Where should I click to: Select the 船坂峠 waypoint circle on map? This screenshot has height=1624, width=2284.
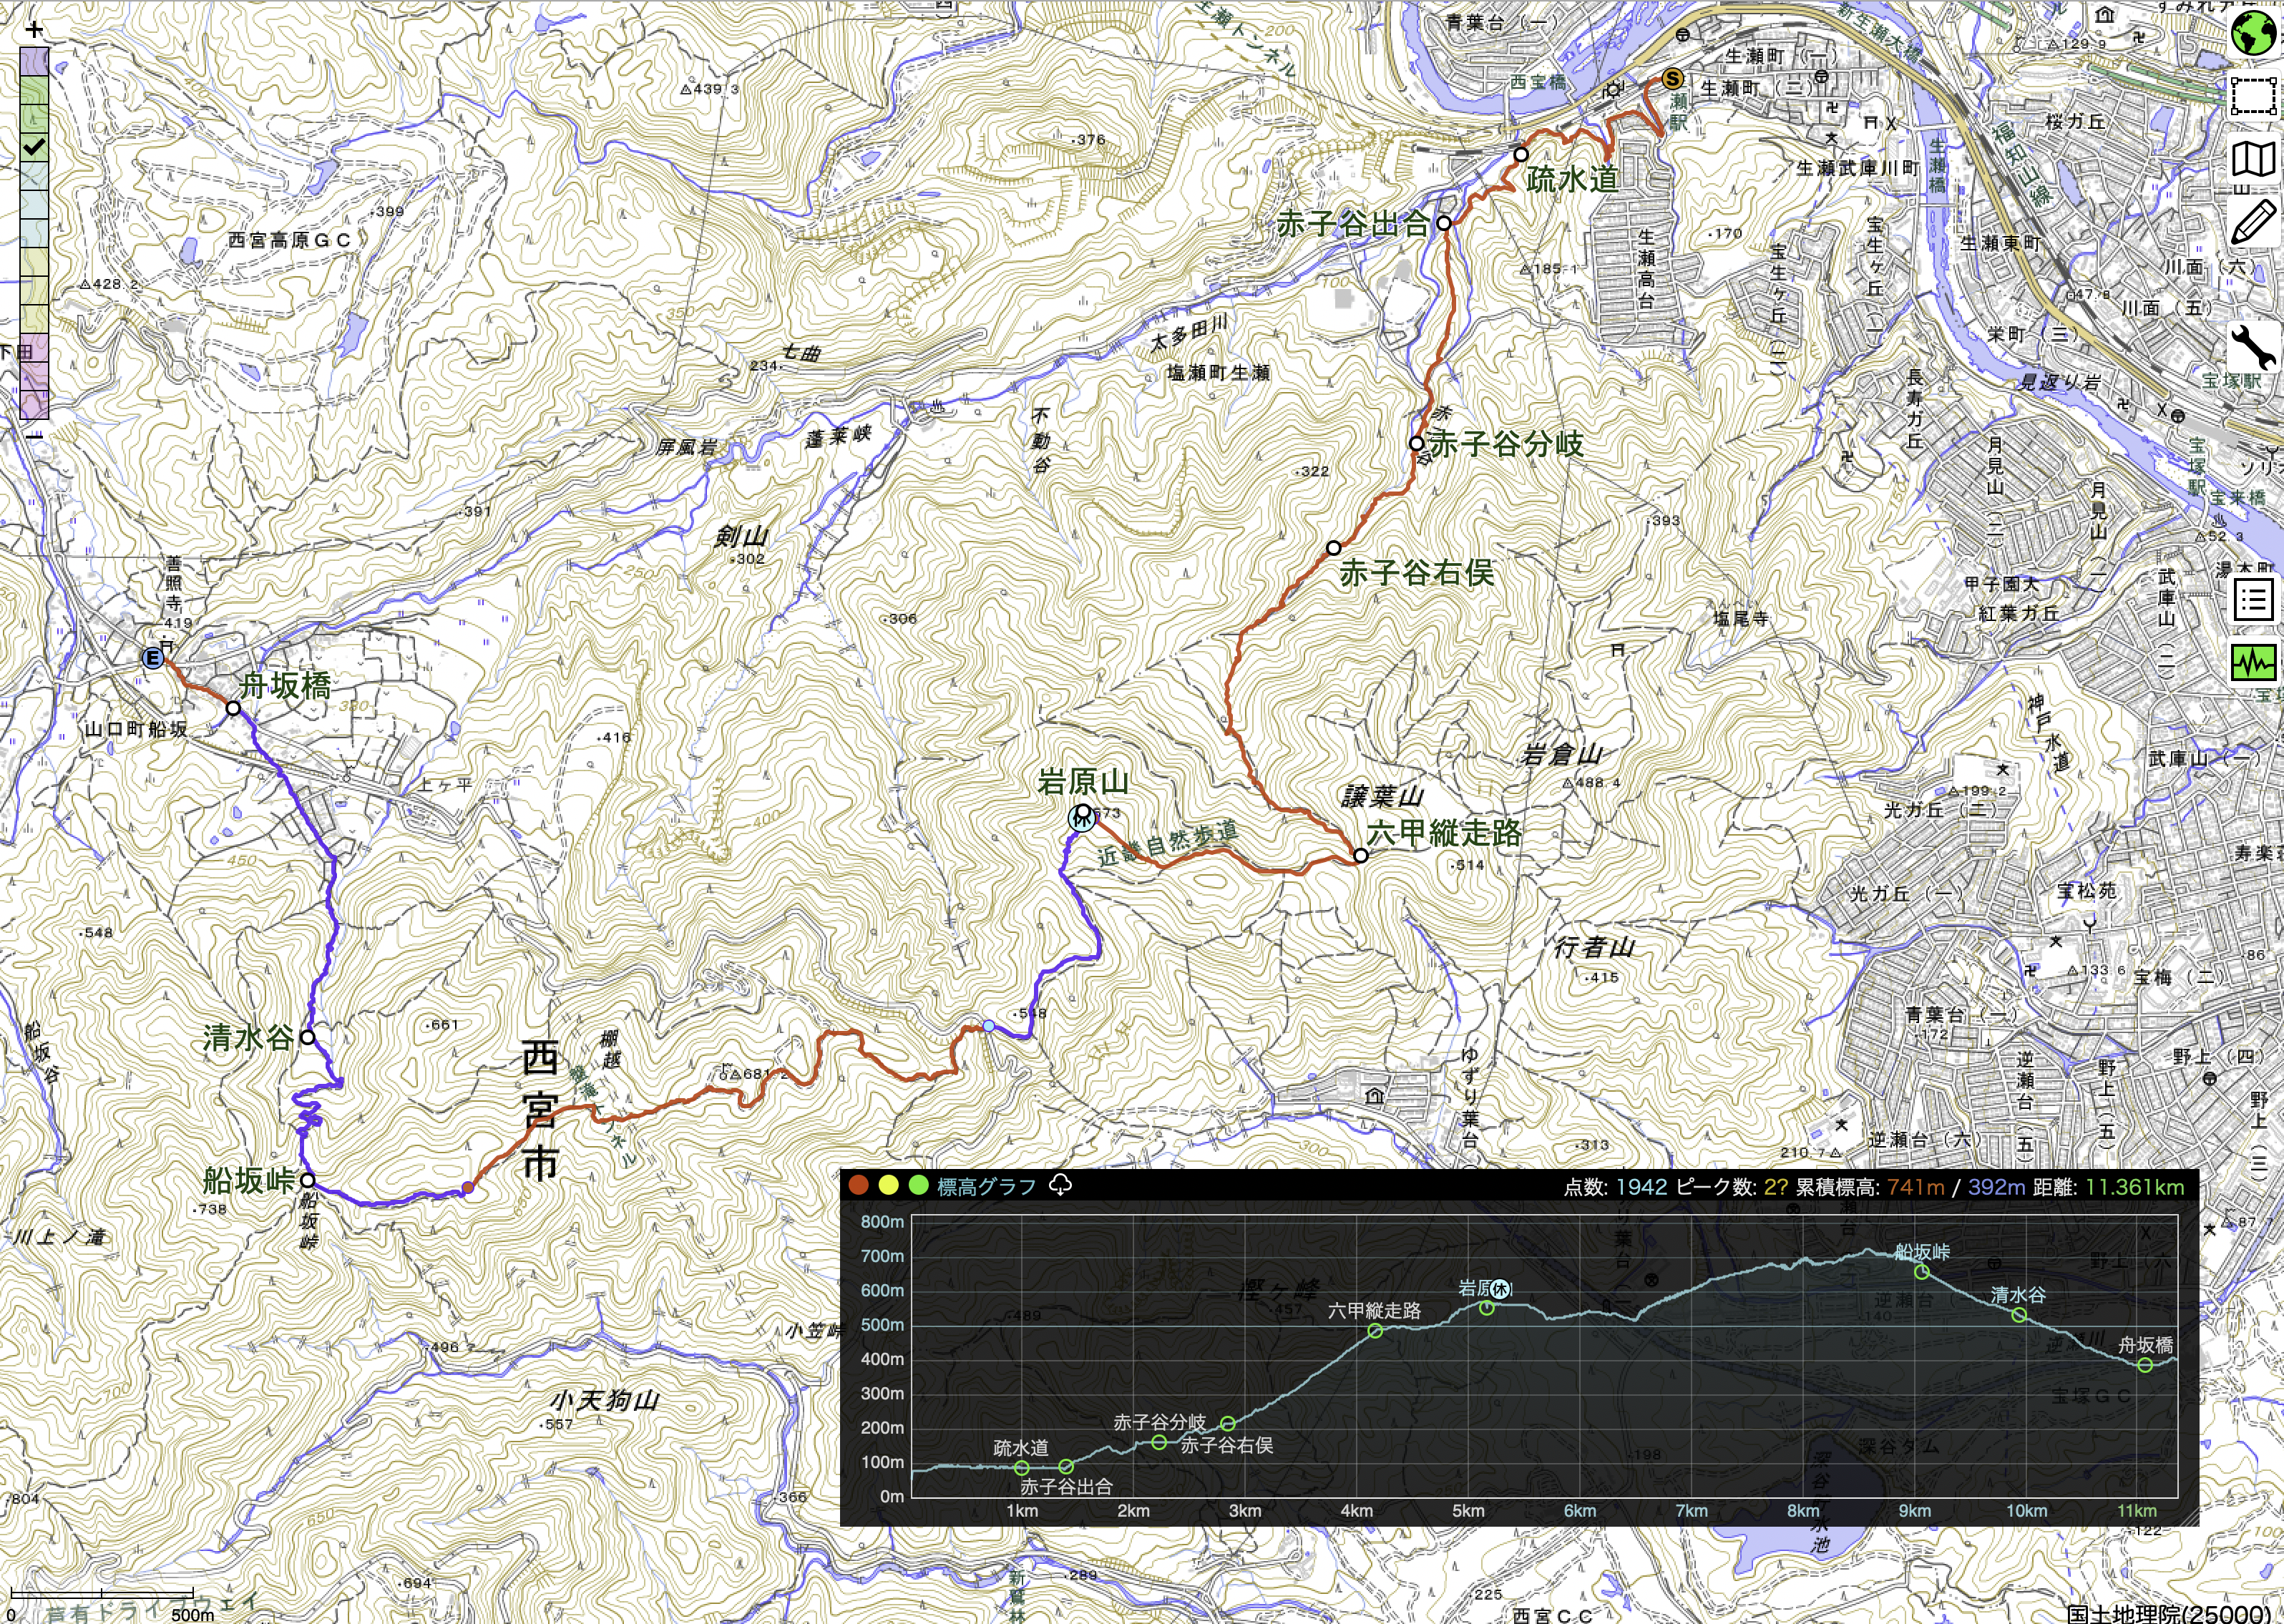pyautogui.click(x=308, y=1180)
